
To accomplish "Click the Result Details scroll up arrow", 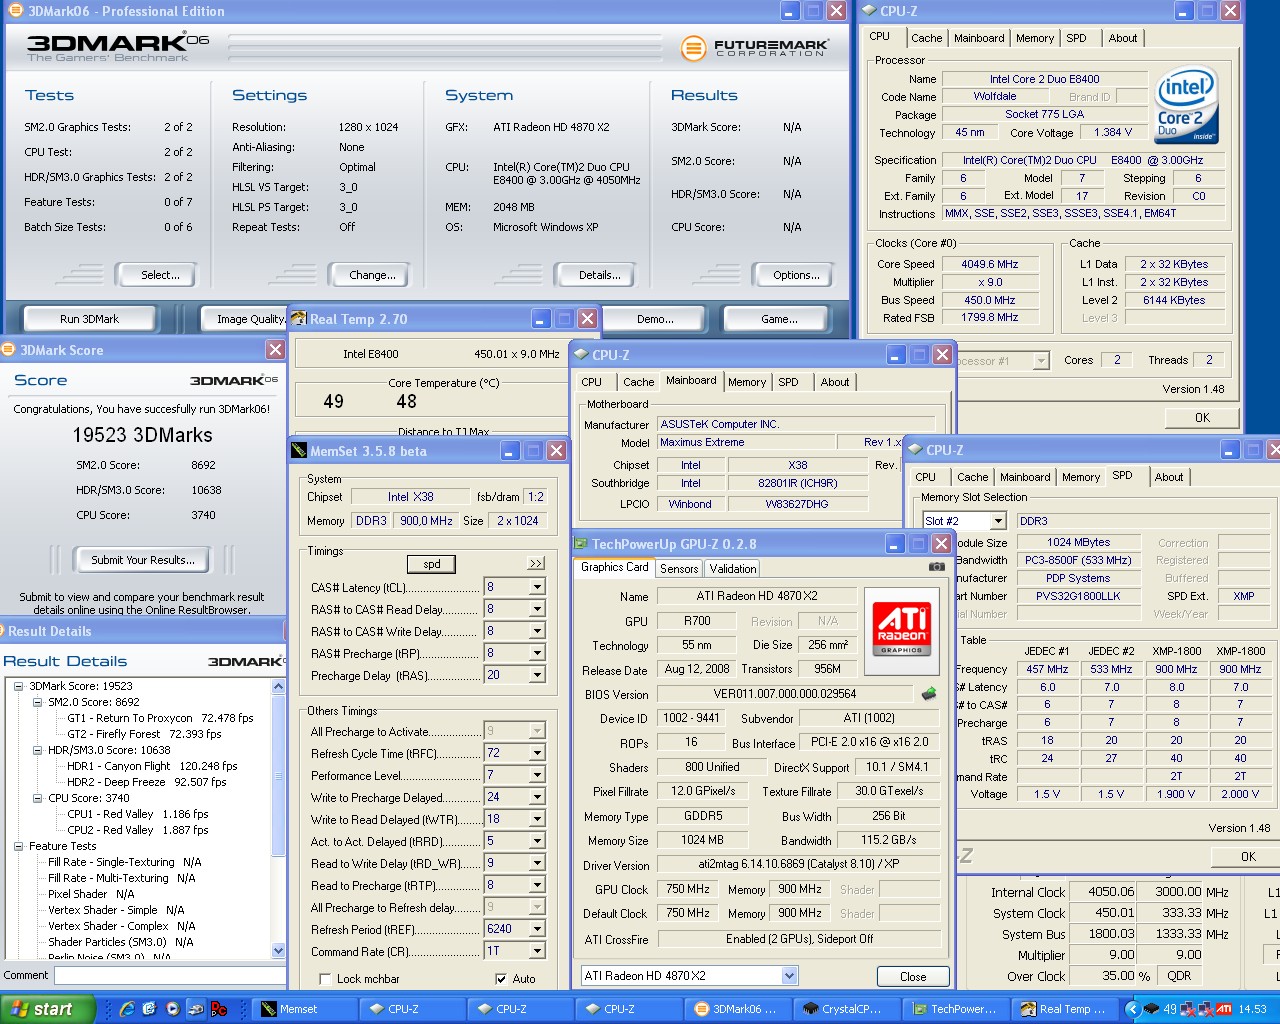I will tap(278, 687).
